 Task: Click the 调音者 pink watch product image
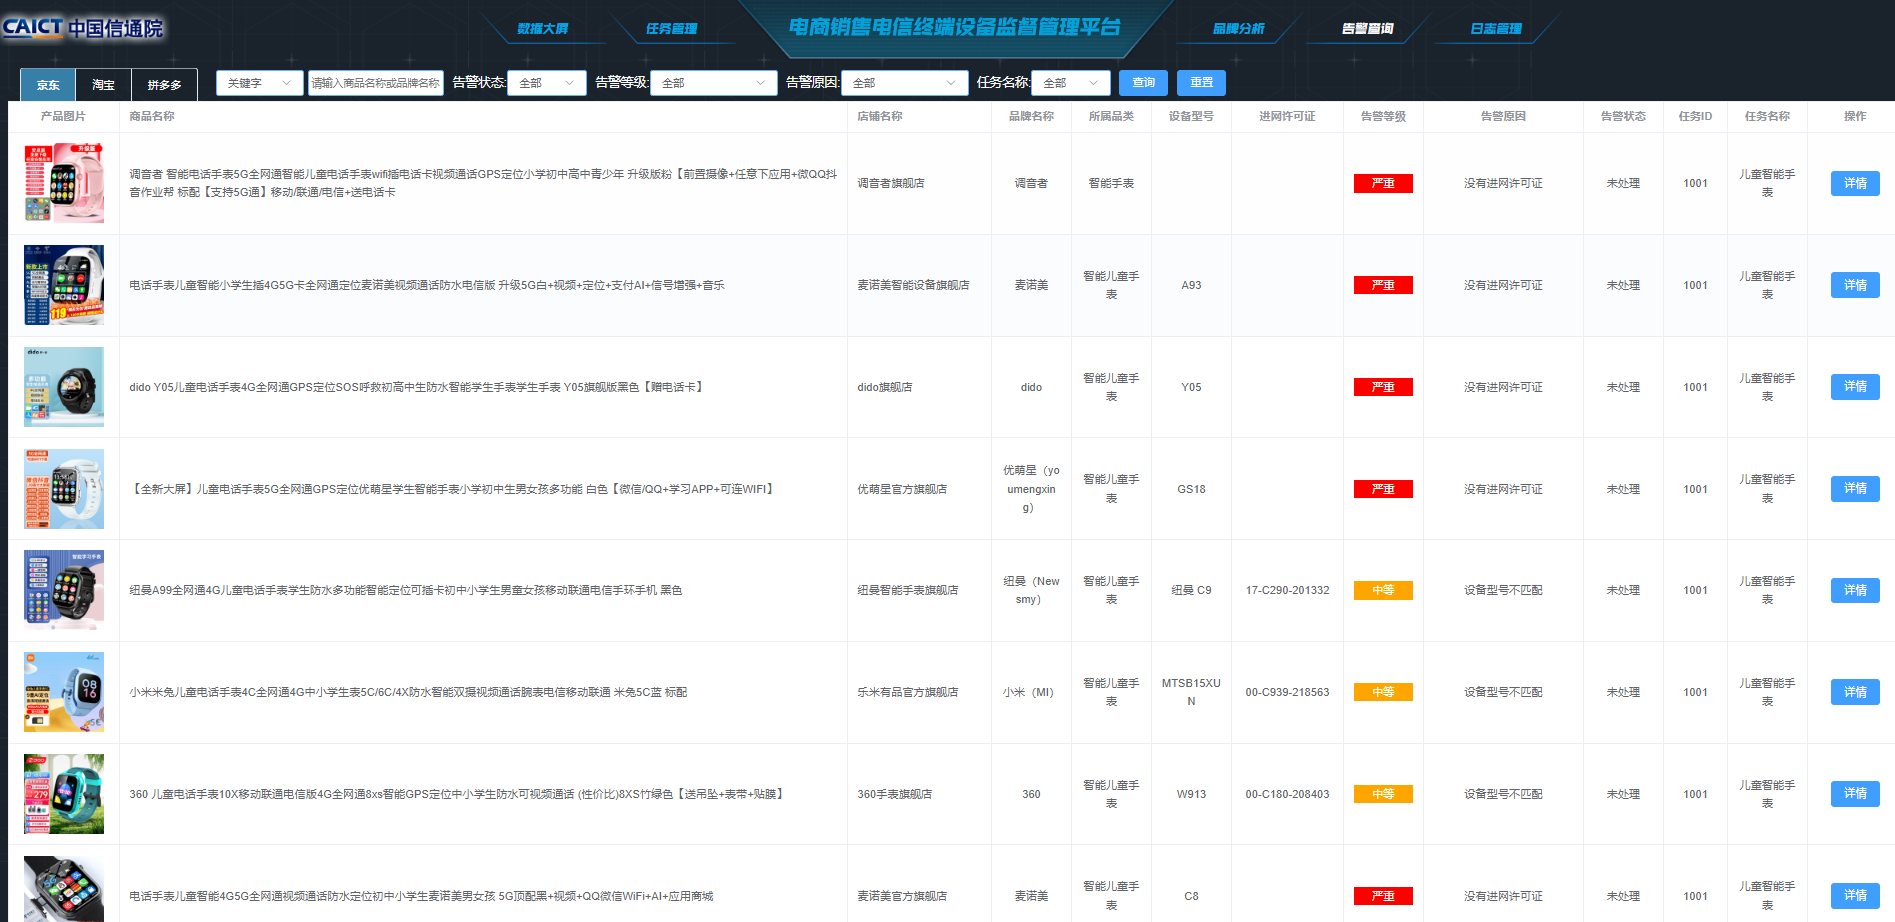(64, 183)
